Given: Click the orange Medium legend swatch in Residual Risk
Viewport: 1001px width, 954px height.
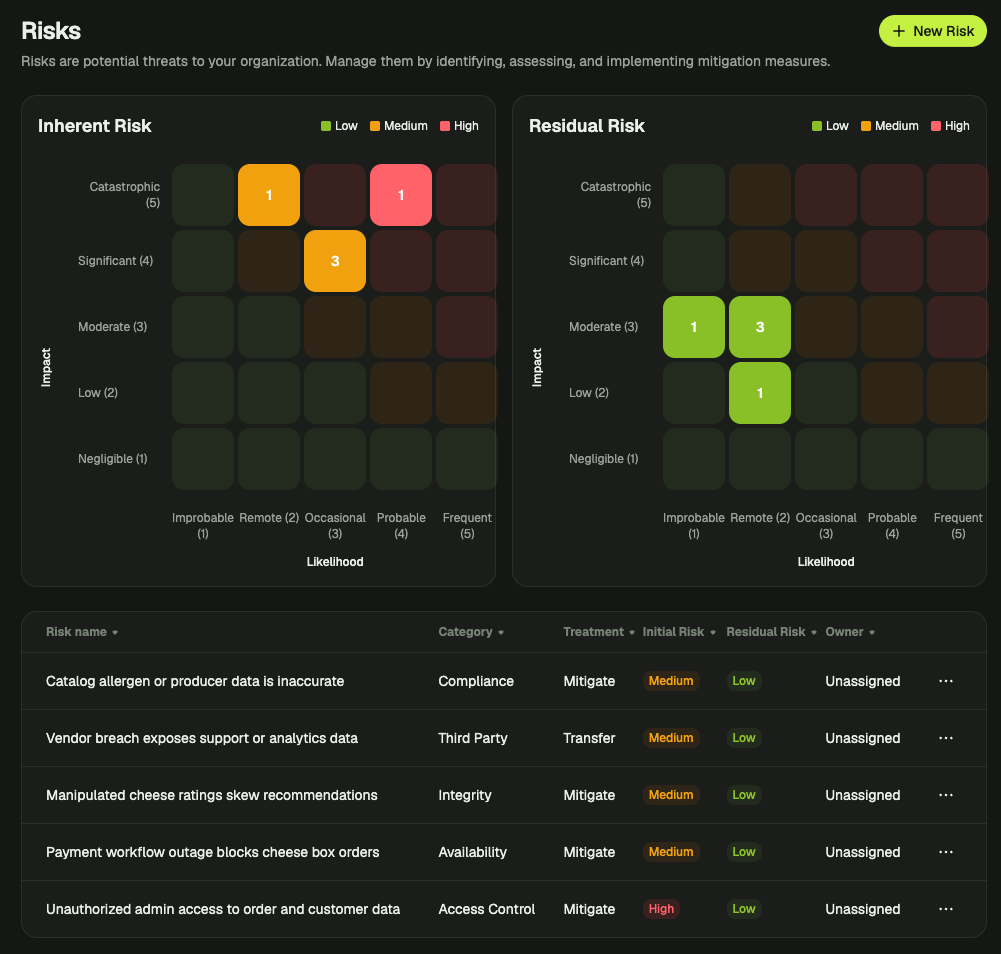Looking at the screenshot, I should coord(866,126).
